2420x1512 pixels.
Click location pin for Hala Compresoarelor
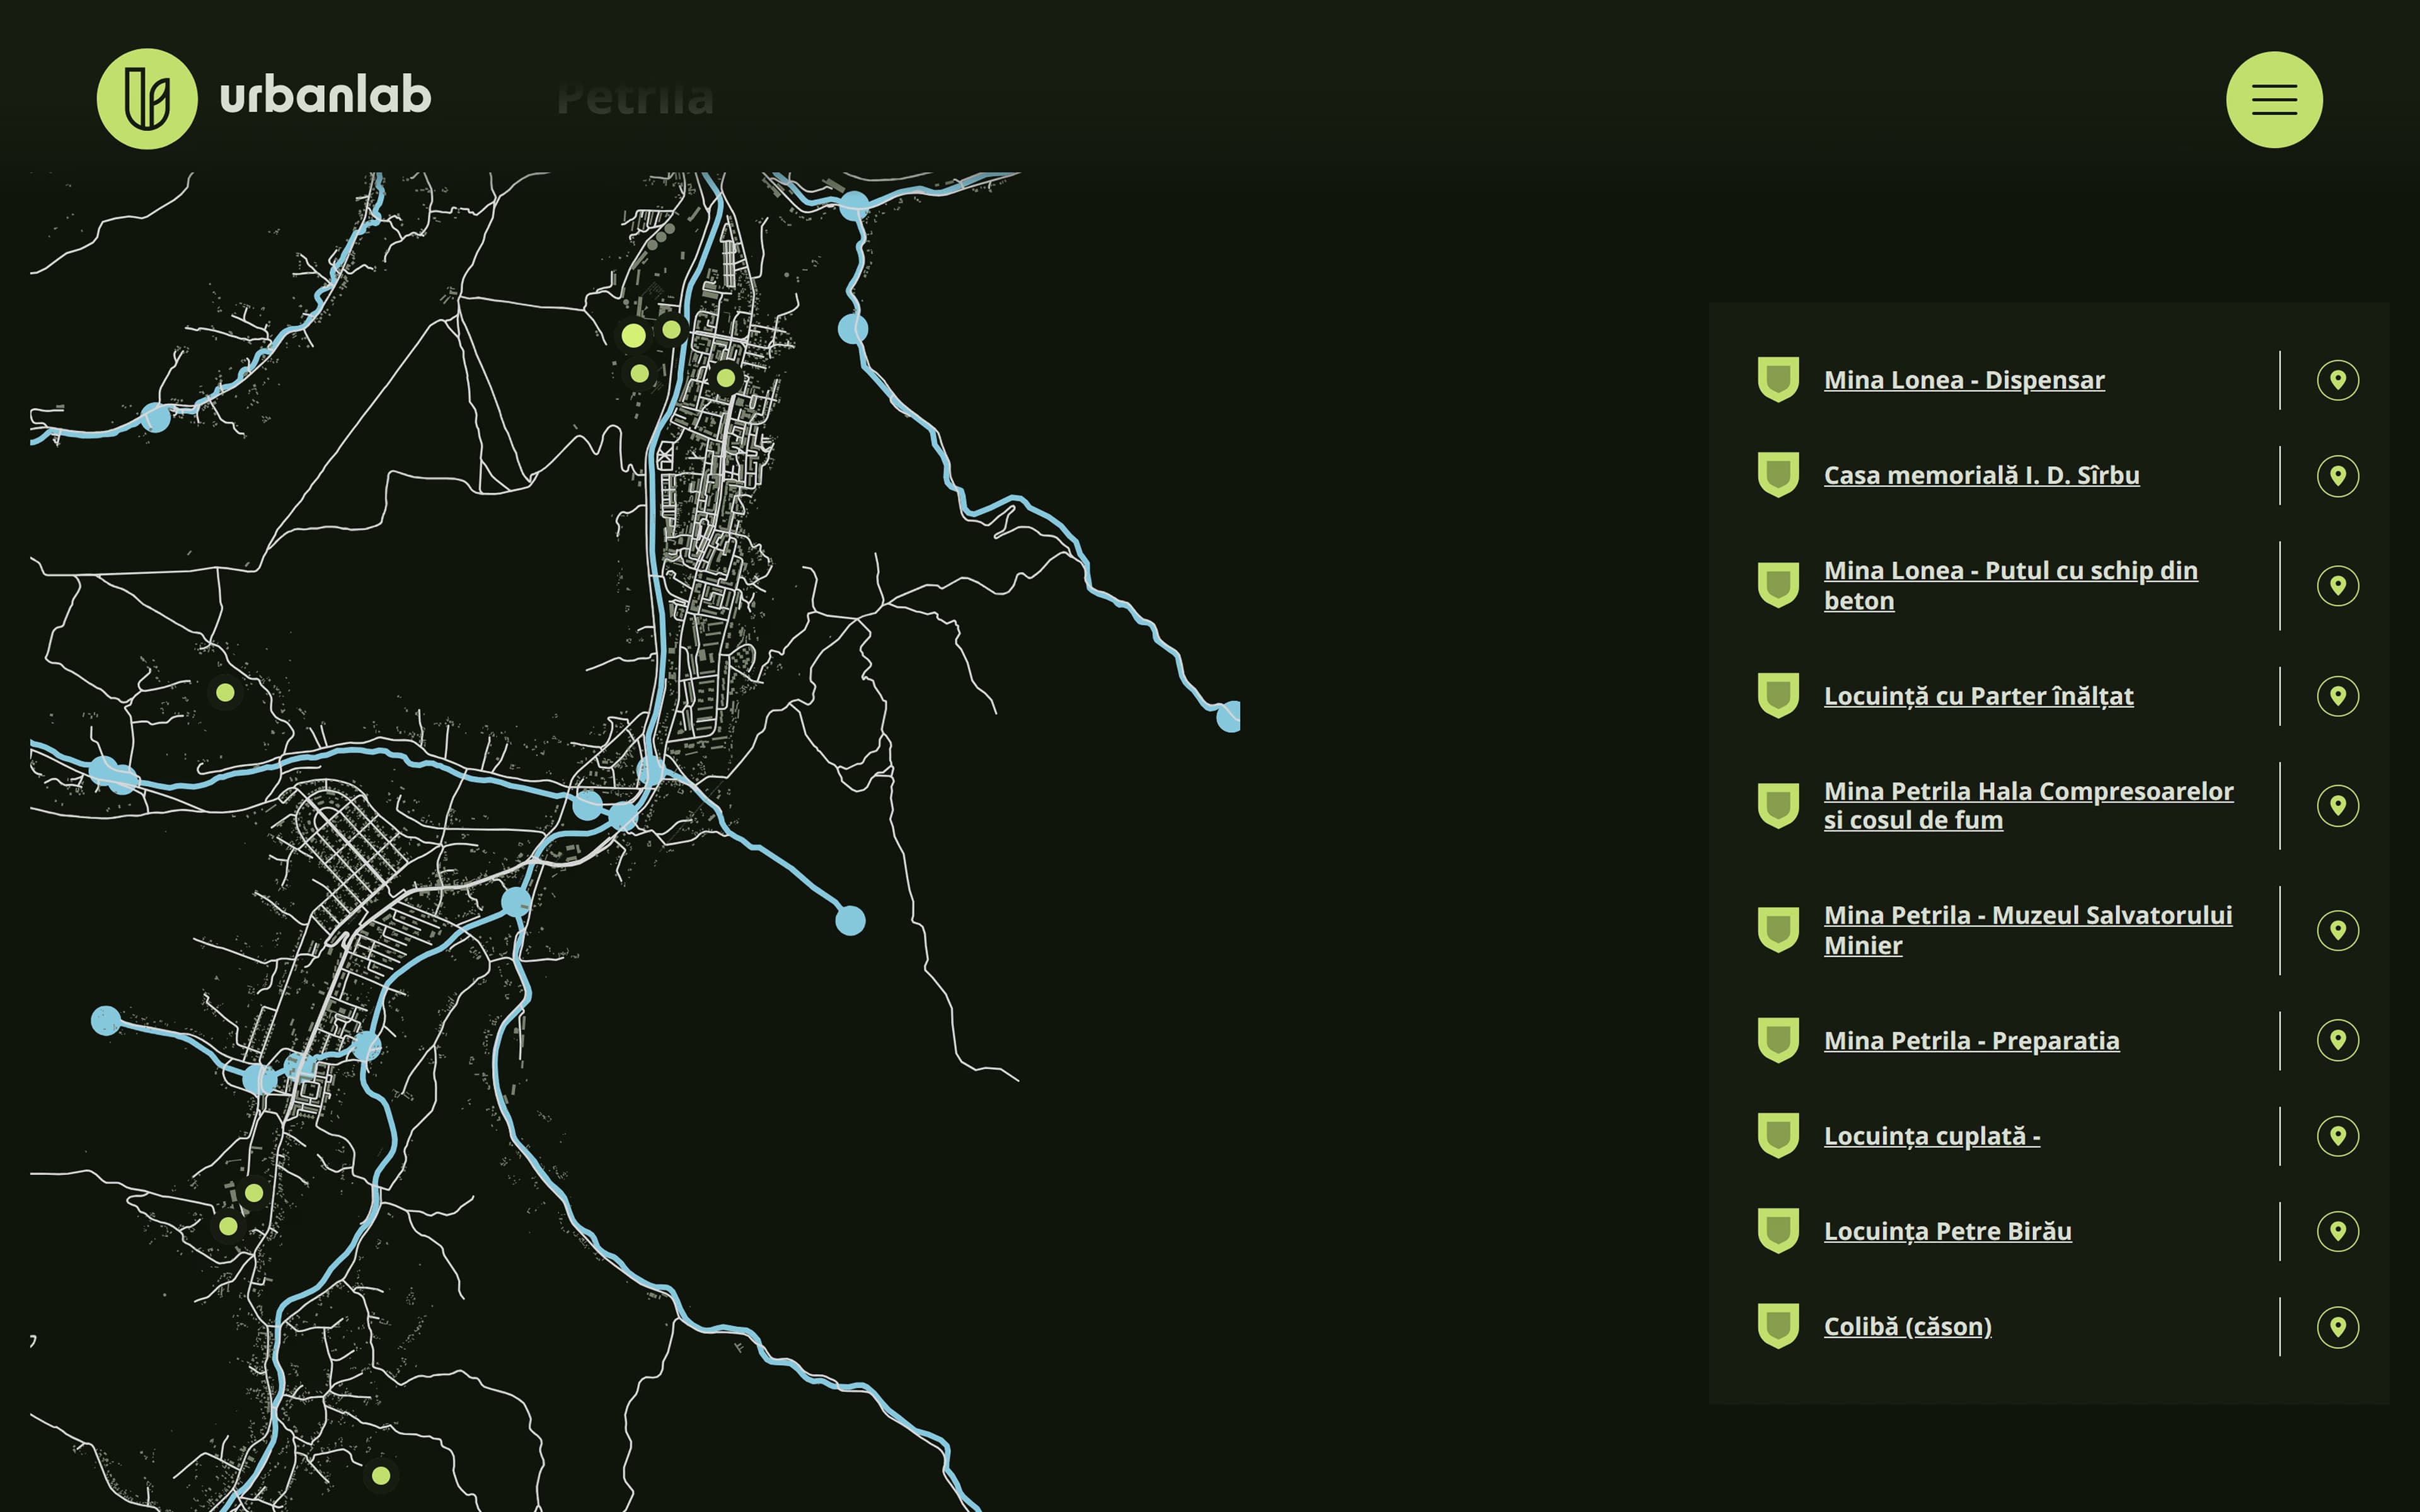[2338, 805]
